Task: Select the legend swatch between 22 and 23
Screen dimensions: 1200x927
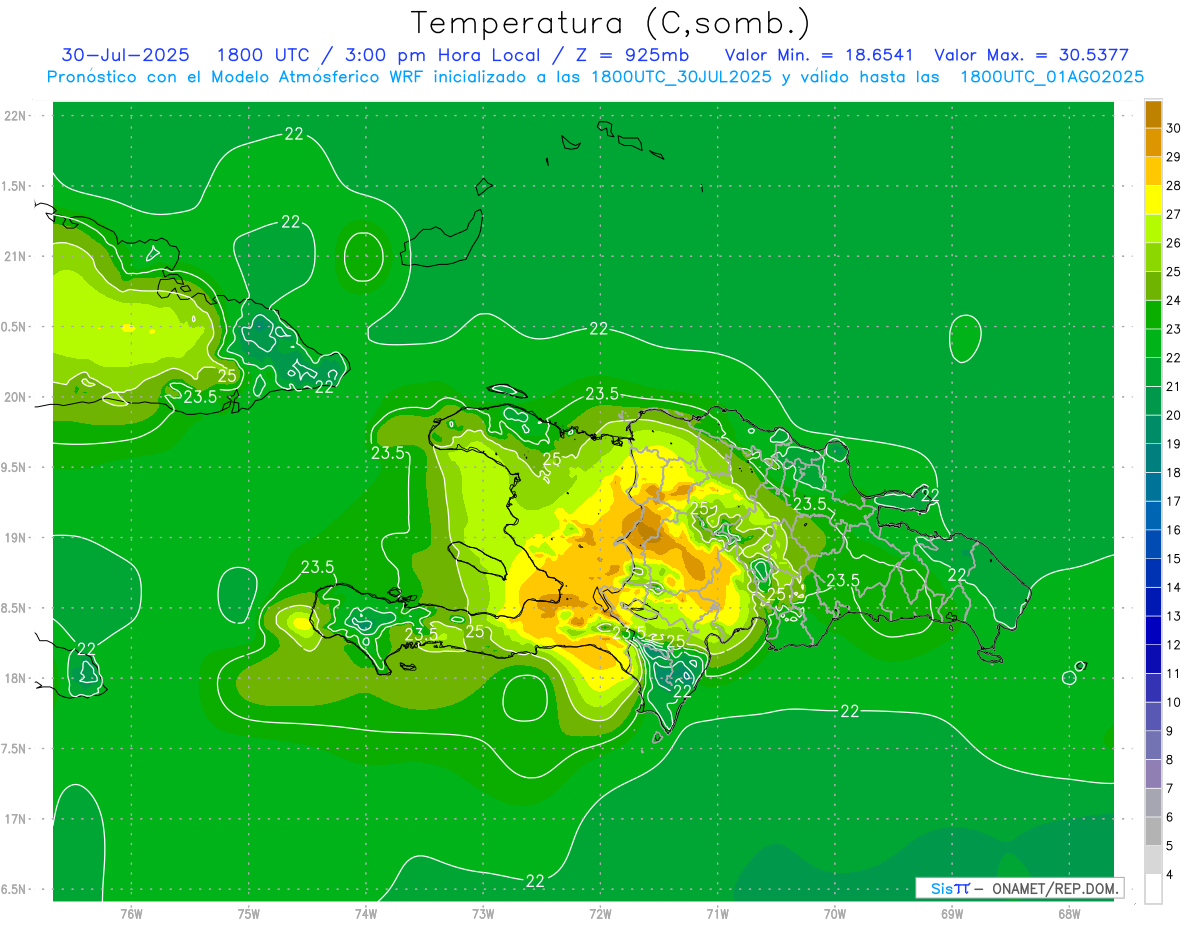Action: (x=1153, y=343)
